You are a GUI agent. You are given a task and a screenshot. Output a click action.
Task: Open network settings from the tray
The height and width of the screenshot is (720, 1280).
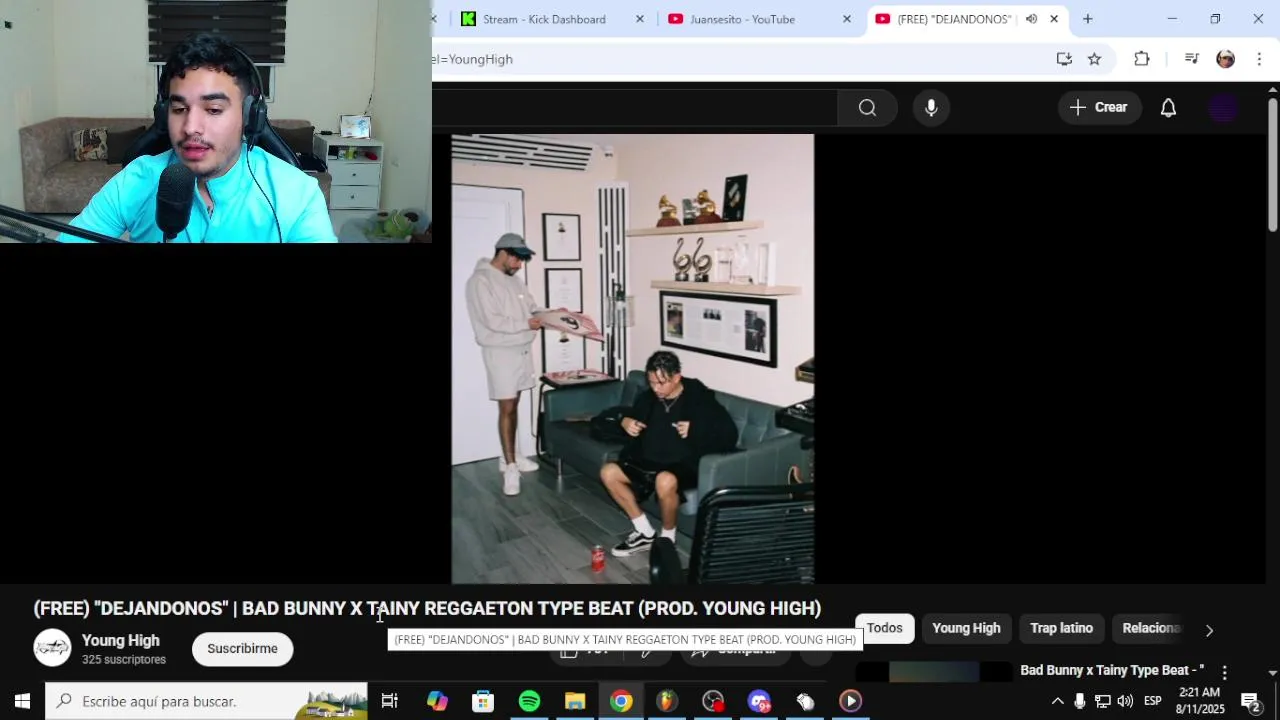[1102, 701]
